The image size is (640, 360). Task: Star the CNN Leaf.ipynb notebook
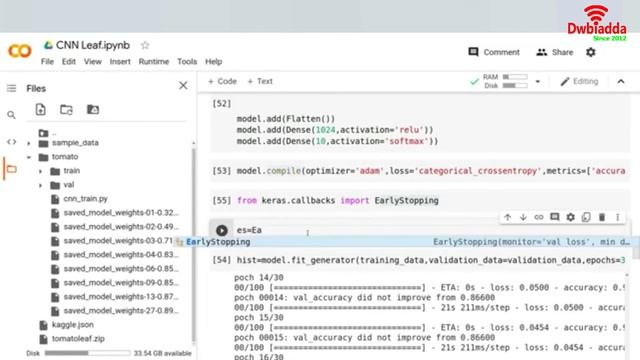point(145,45)
